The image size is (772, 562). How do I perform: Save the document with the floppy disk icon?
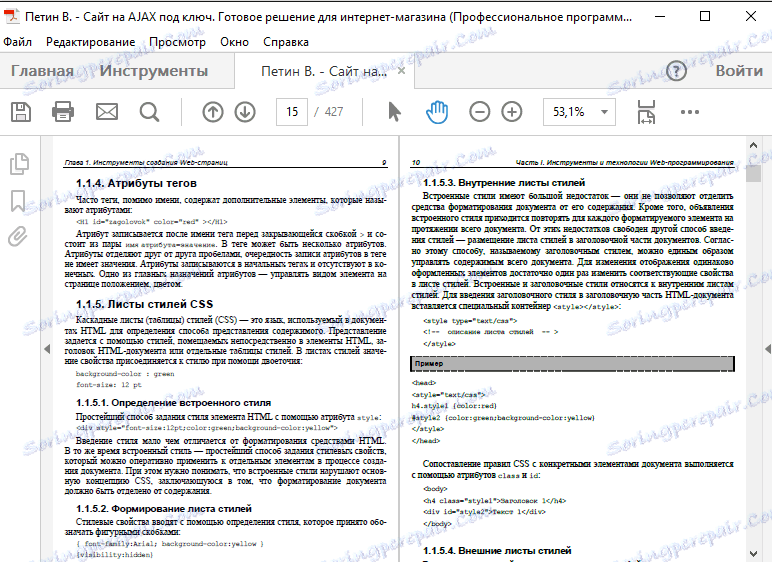(21, 112)
